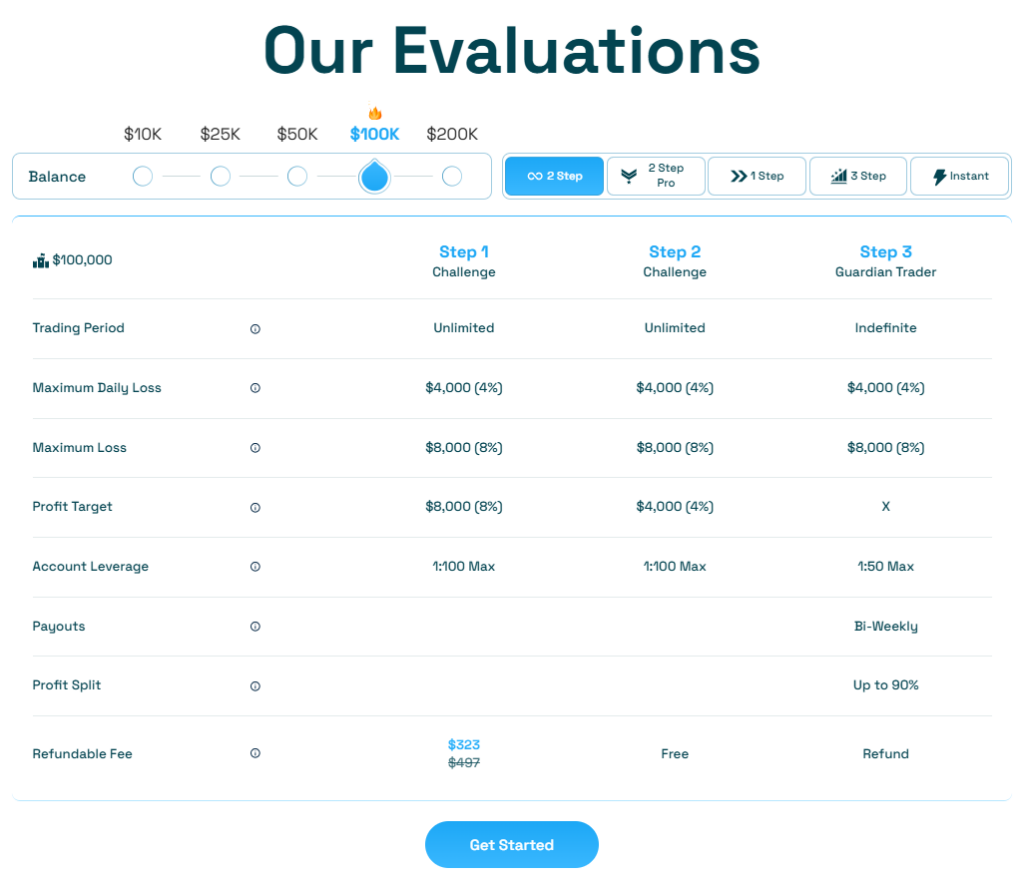Open the 3 Step evaluation tab

[858, 176]
